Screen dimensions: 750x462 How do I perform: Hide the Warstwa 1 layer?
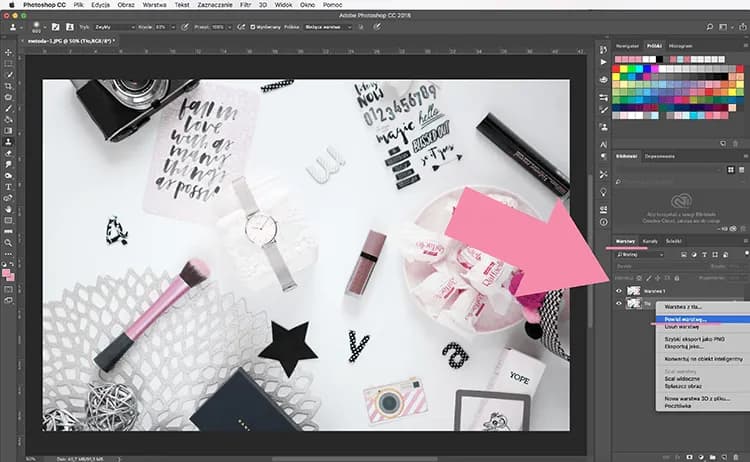coord(618,289)
